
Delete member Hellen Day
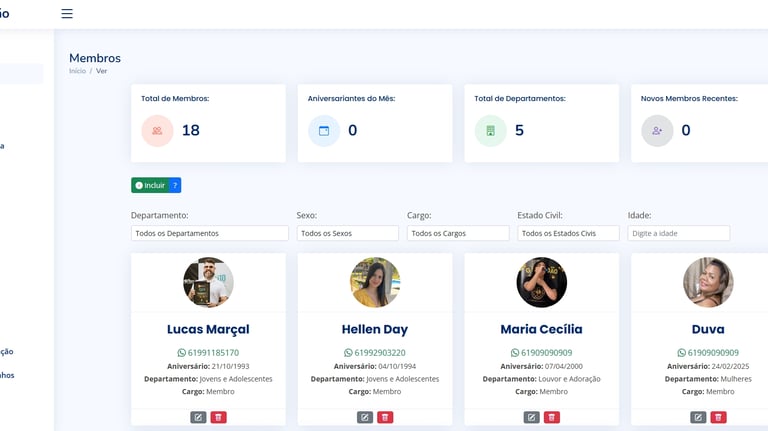[385, 417]
